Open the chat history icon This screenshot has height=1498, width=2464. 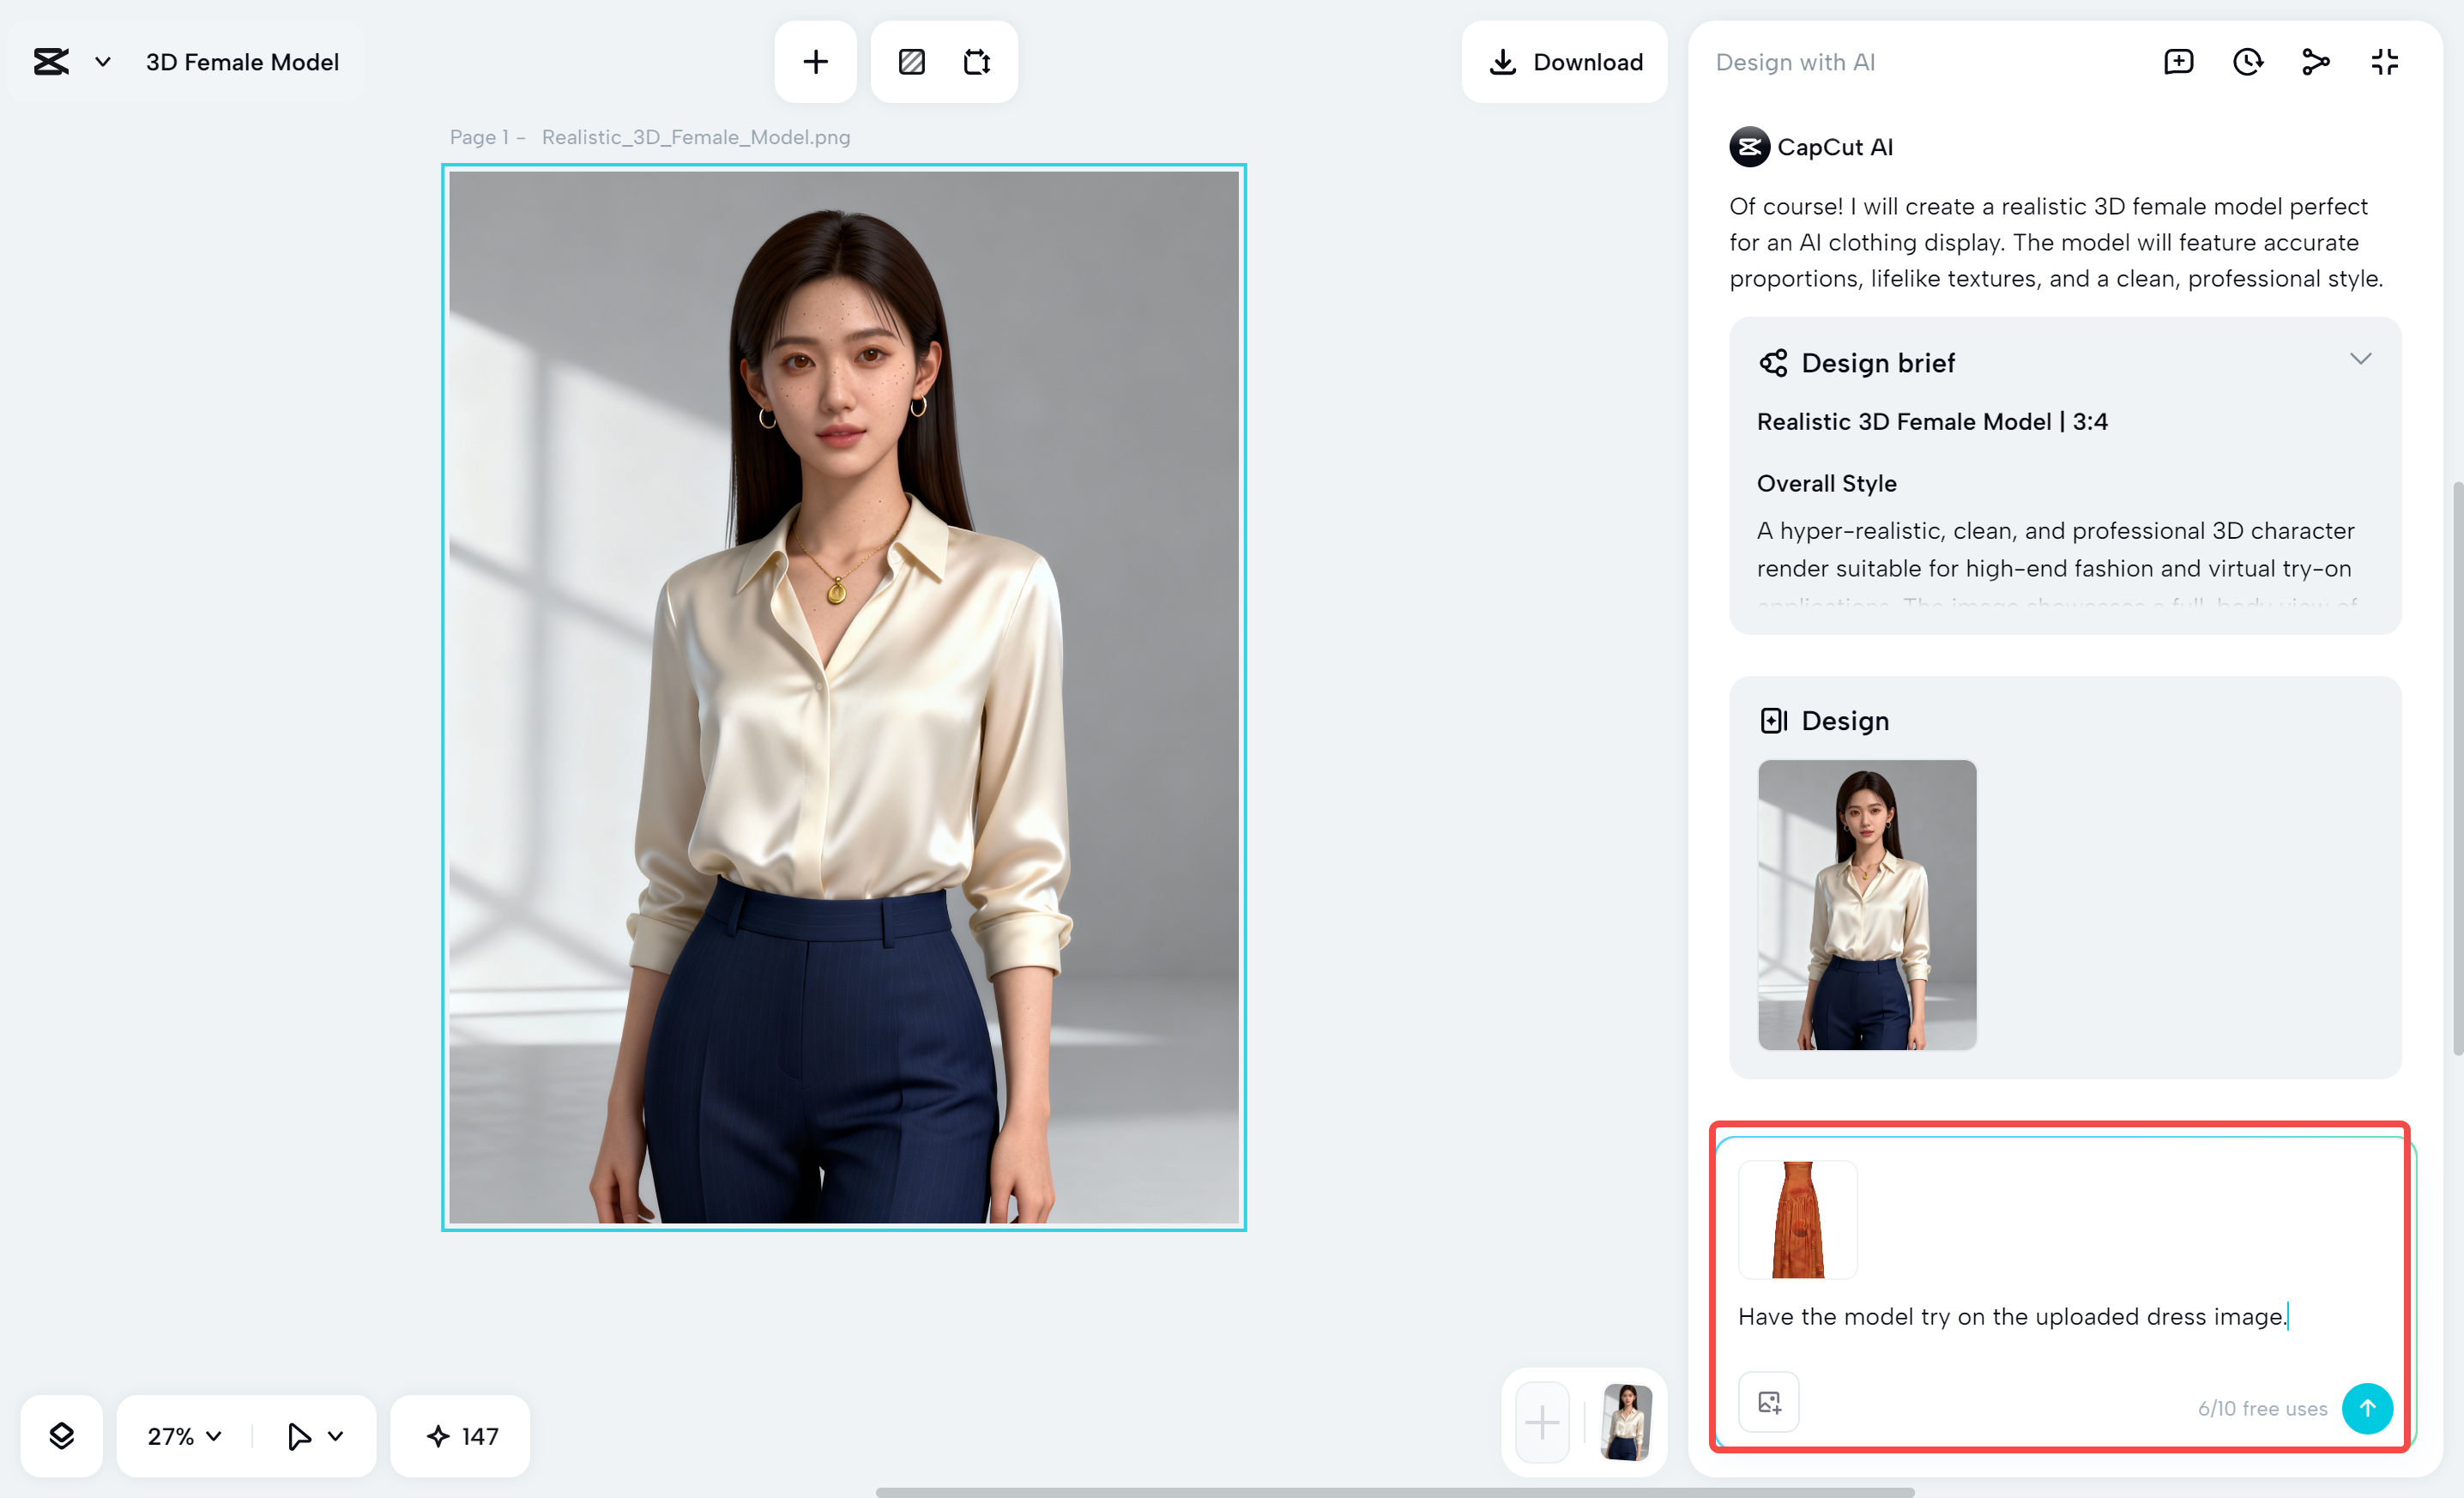tap(2247, 61)
